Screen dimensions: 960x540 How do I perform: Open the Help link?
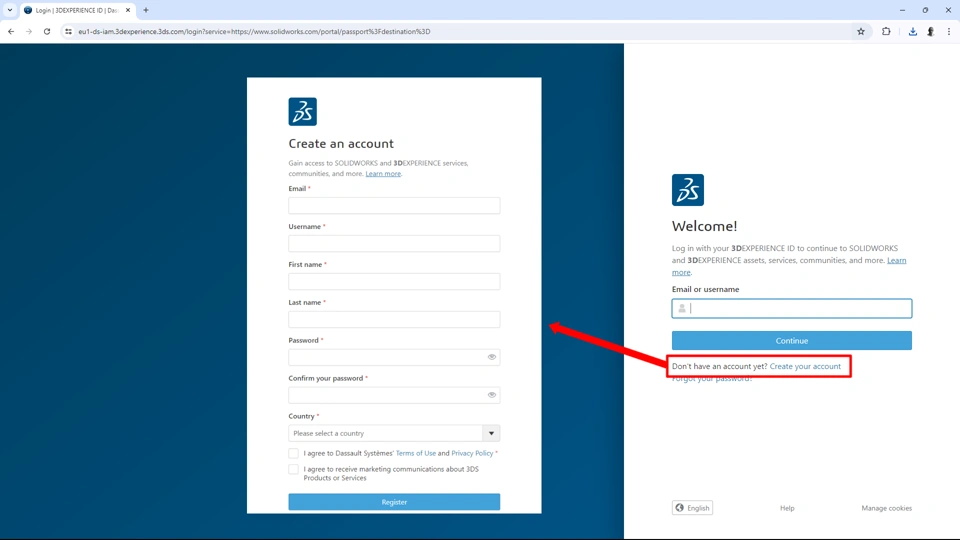(787, 508)
